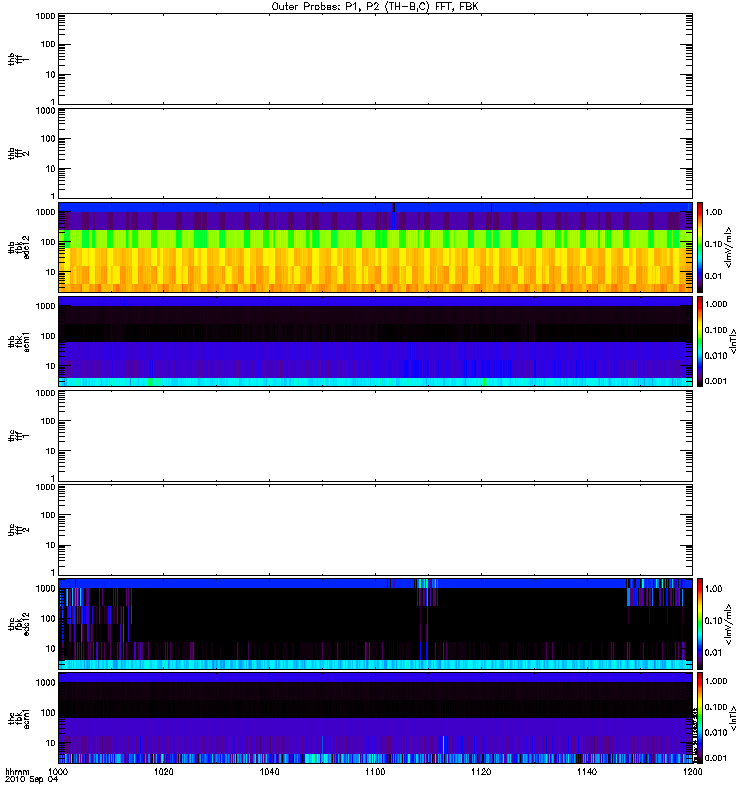Click the color bar beside the thb fbk scm1 panel
This screenshot has width=750, height=800.
(700, 341)
